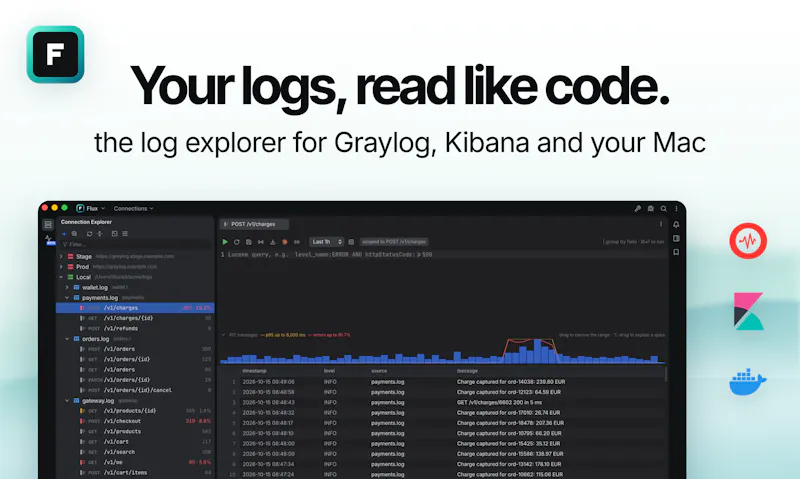Collapse the orders.log node
800x479 pixels.
[67, 339]
